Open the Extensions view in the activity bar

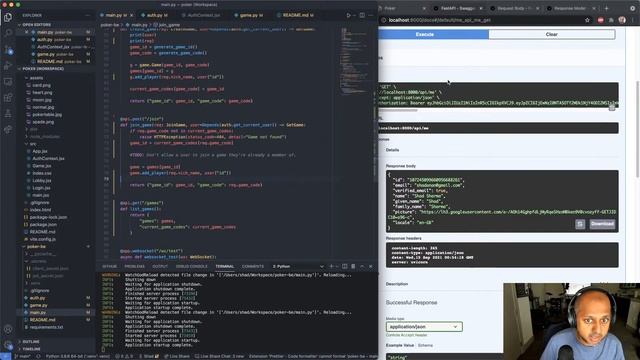8,98
